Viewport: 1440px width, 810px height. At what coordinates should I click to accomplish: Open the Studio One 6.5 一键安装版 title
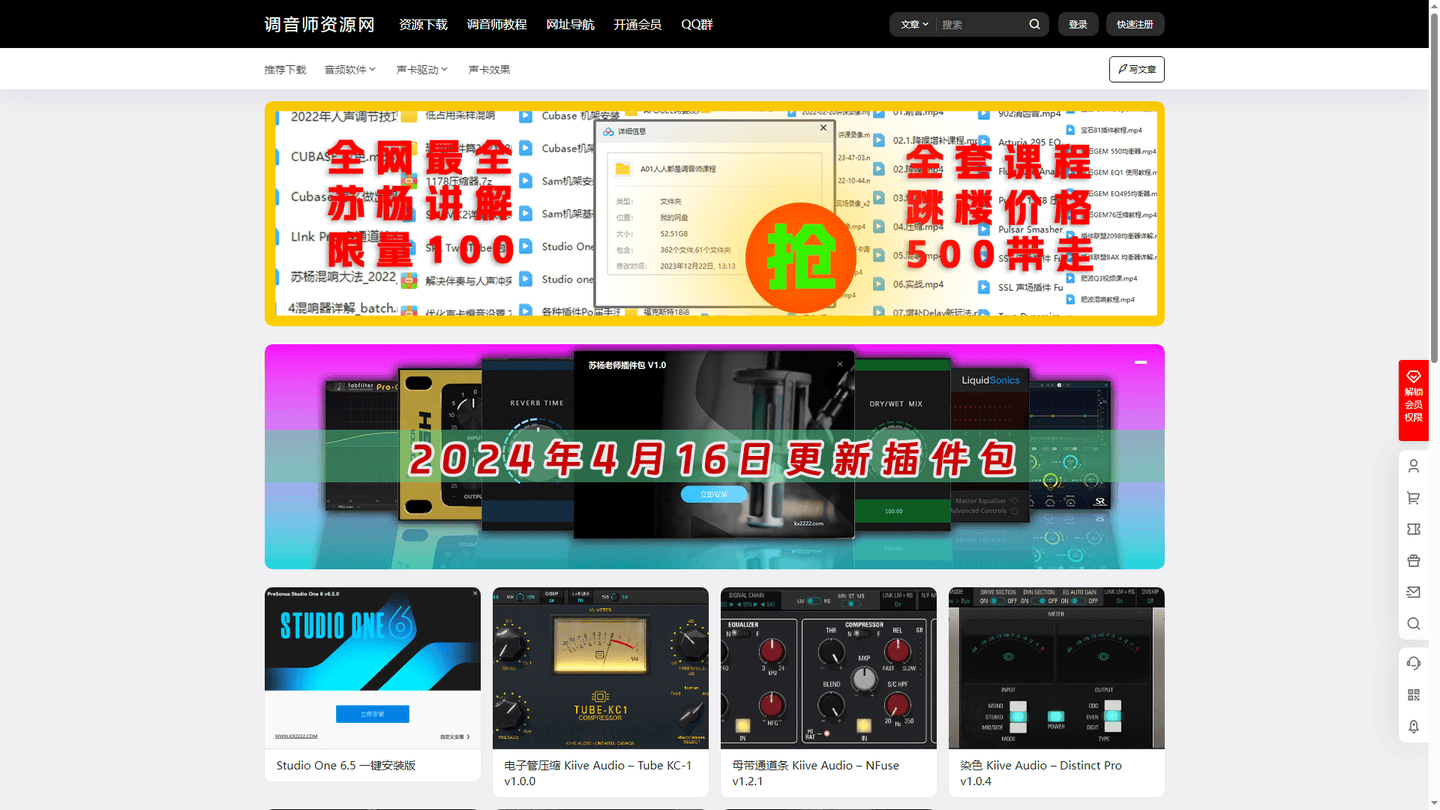pyautogui.click(x=346, y=765)
